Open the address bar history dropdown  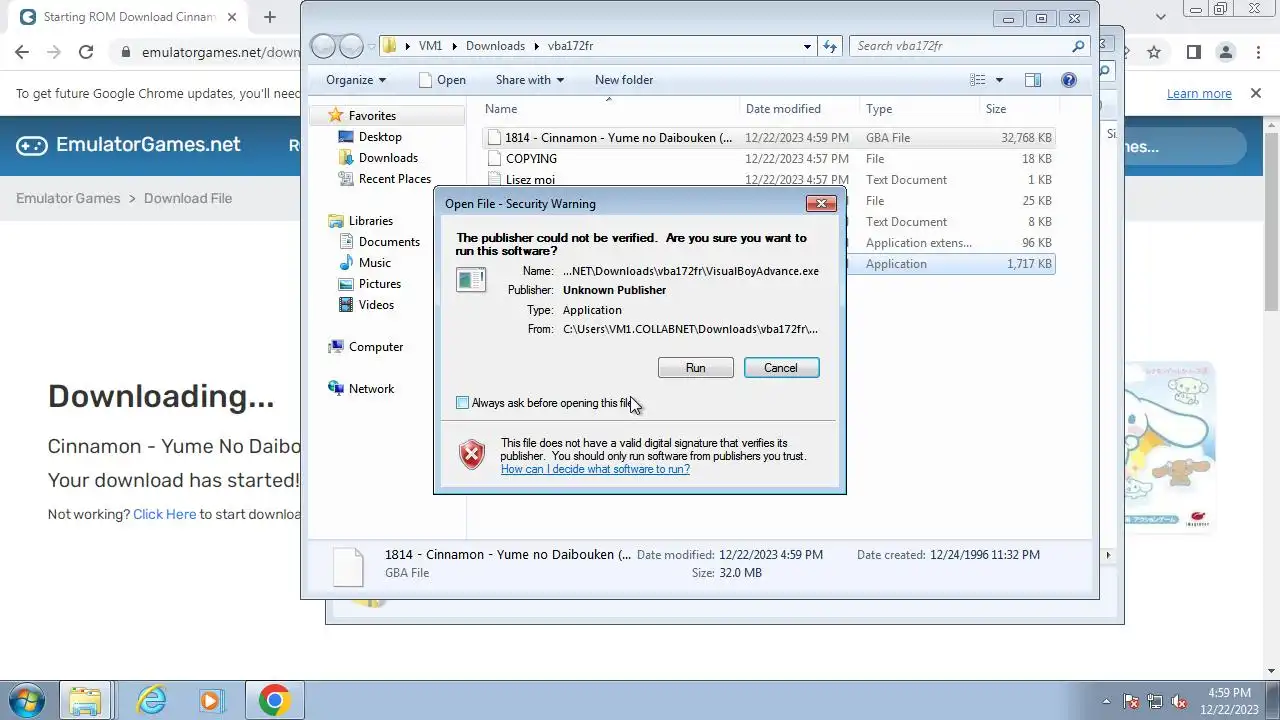[x=808, y=46]
